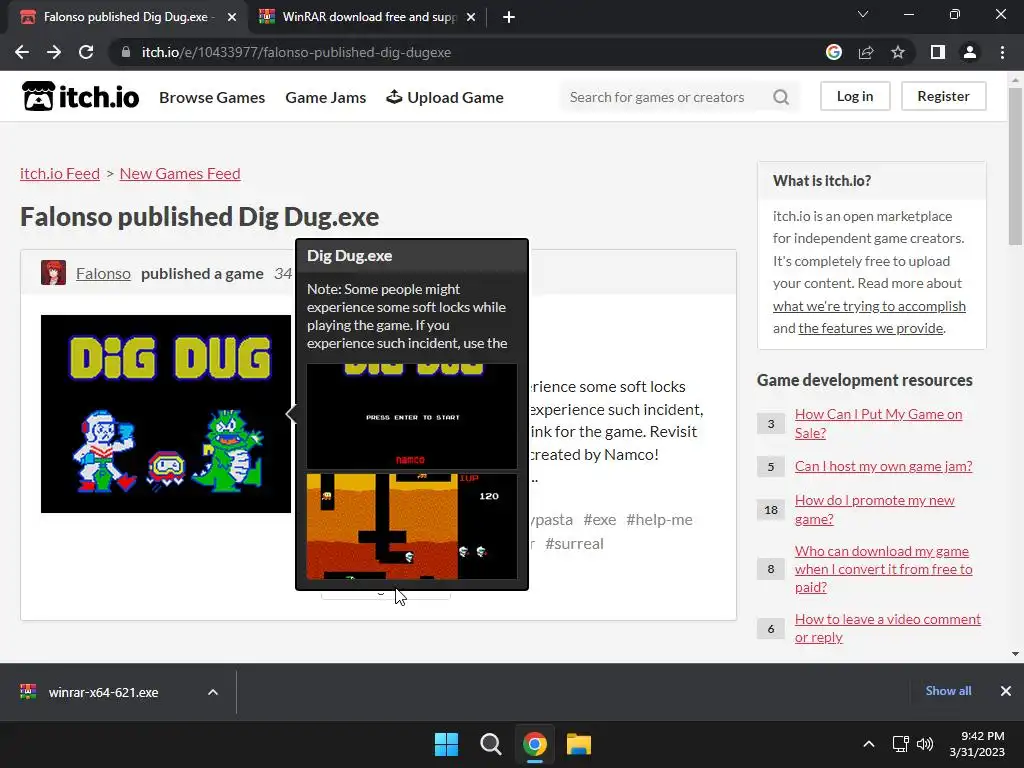Open 'Can I host my own game jam?'
1024x768 pixels.
[x=884, y=466]
